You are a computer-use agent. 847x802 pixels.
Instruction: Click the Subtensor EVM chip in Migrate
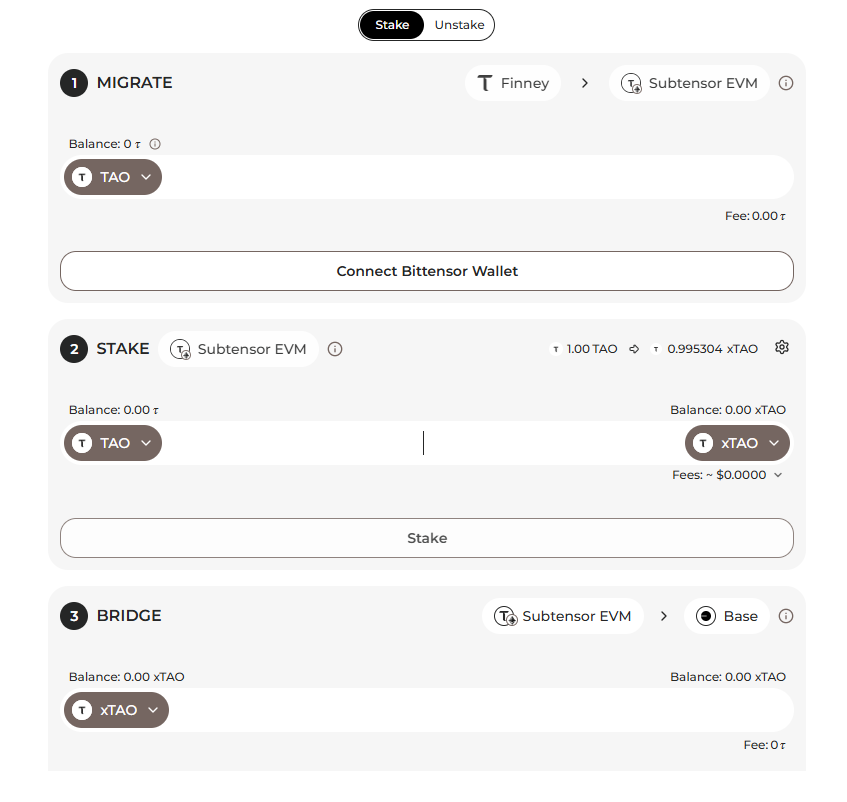point(689,83)
